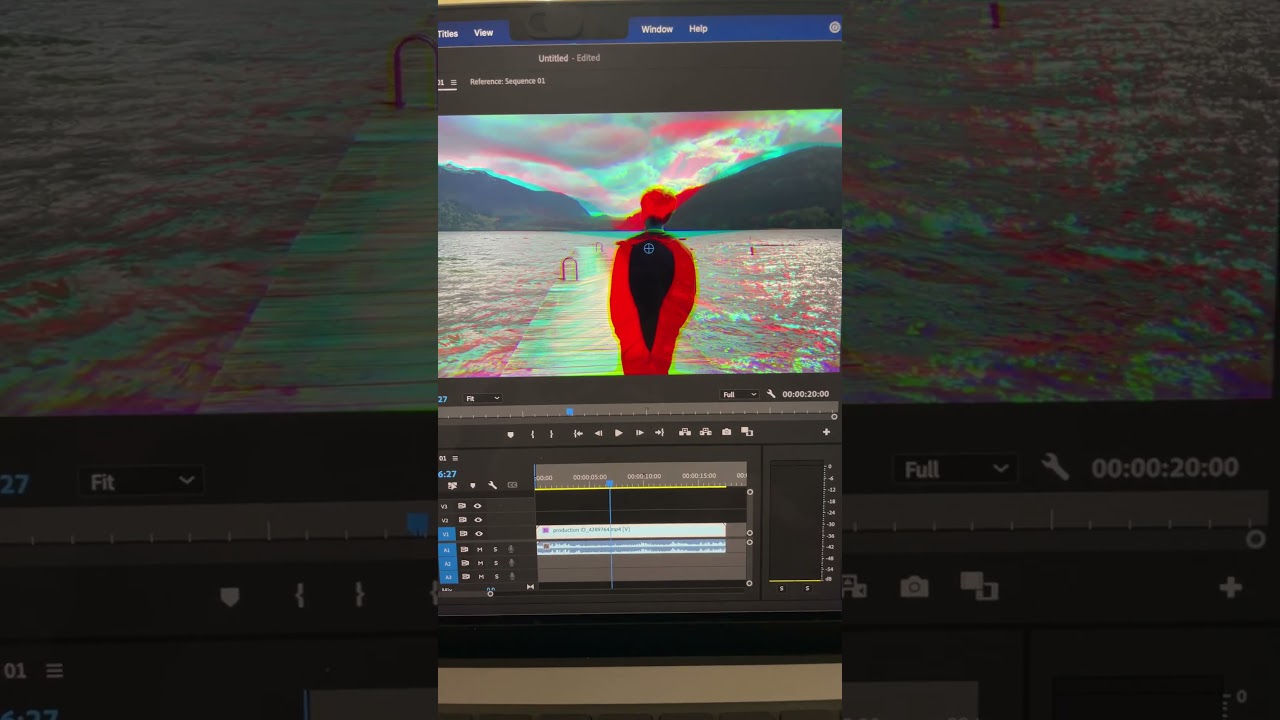Add a marker in the Program monitor
This screenshot has height=720, width=1280.
tap(510, 434)
